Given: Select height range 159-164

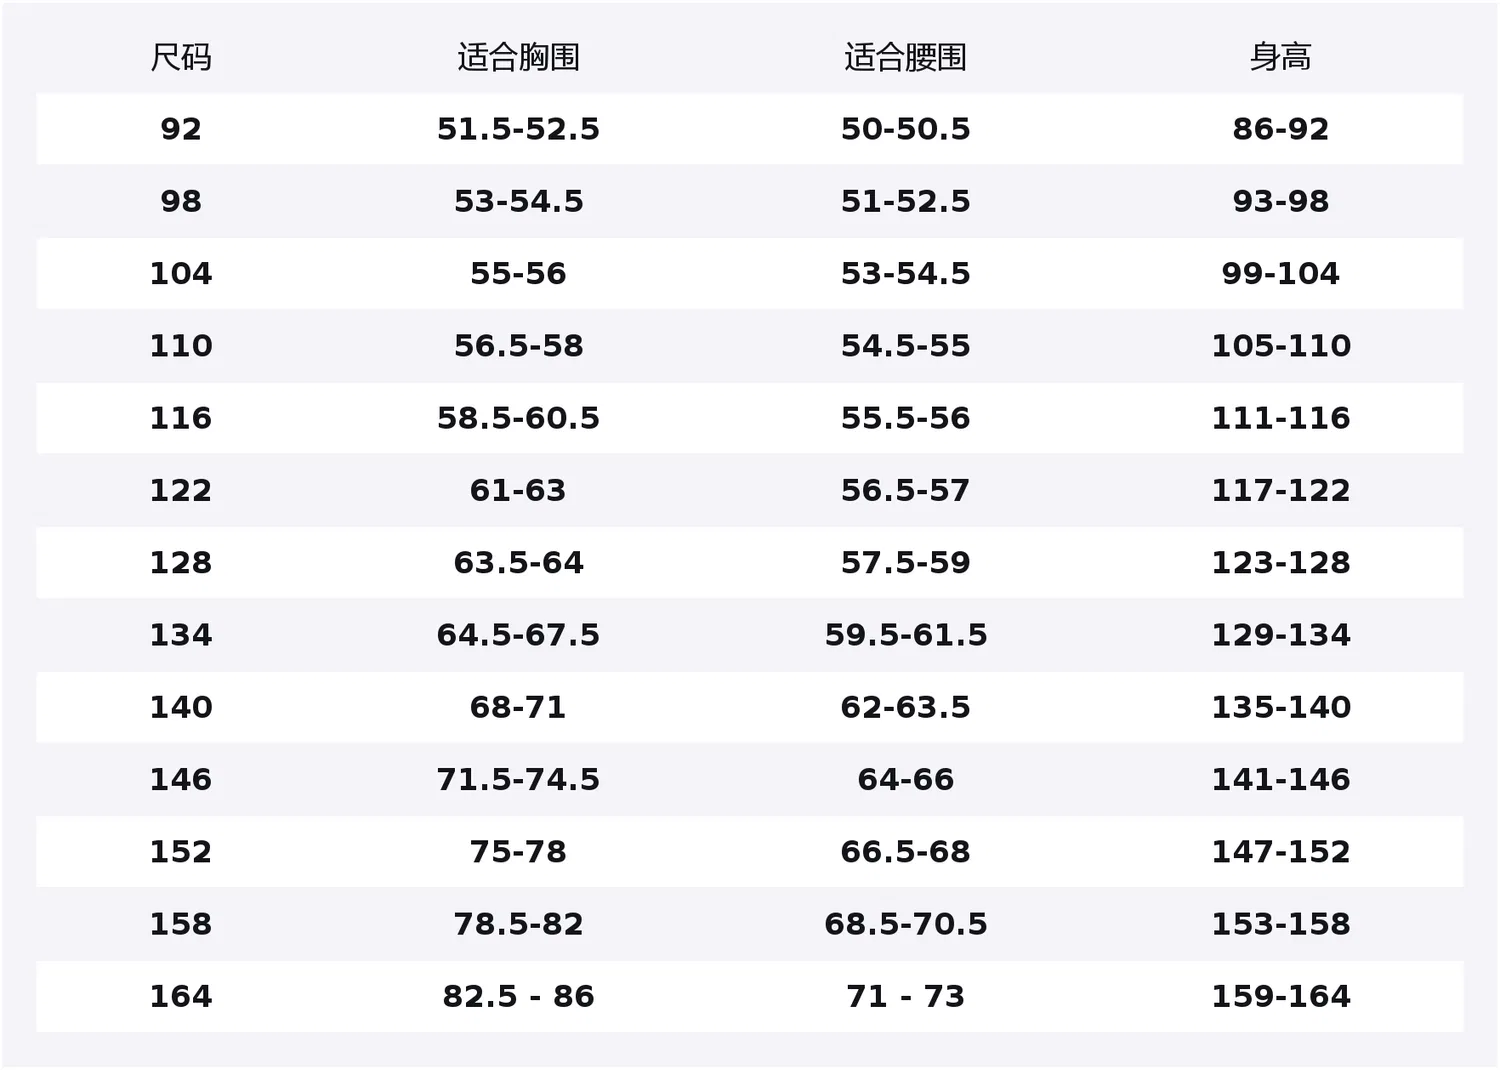Looking at the screenshot, I should 1280,996.
